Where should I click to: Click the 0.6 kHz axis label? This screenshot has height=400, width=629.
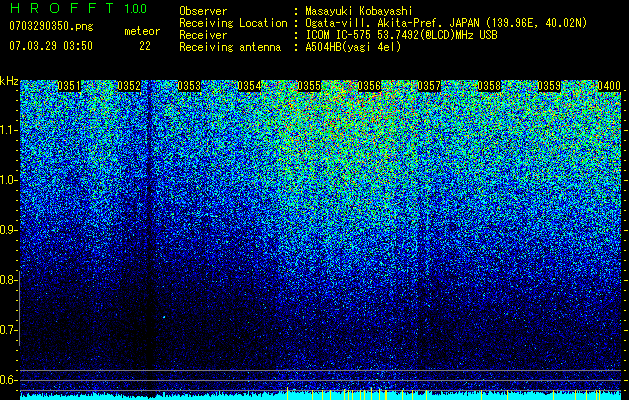(8, 380)
